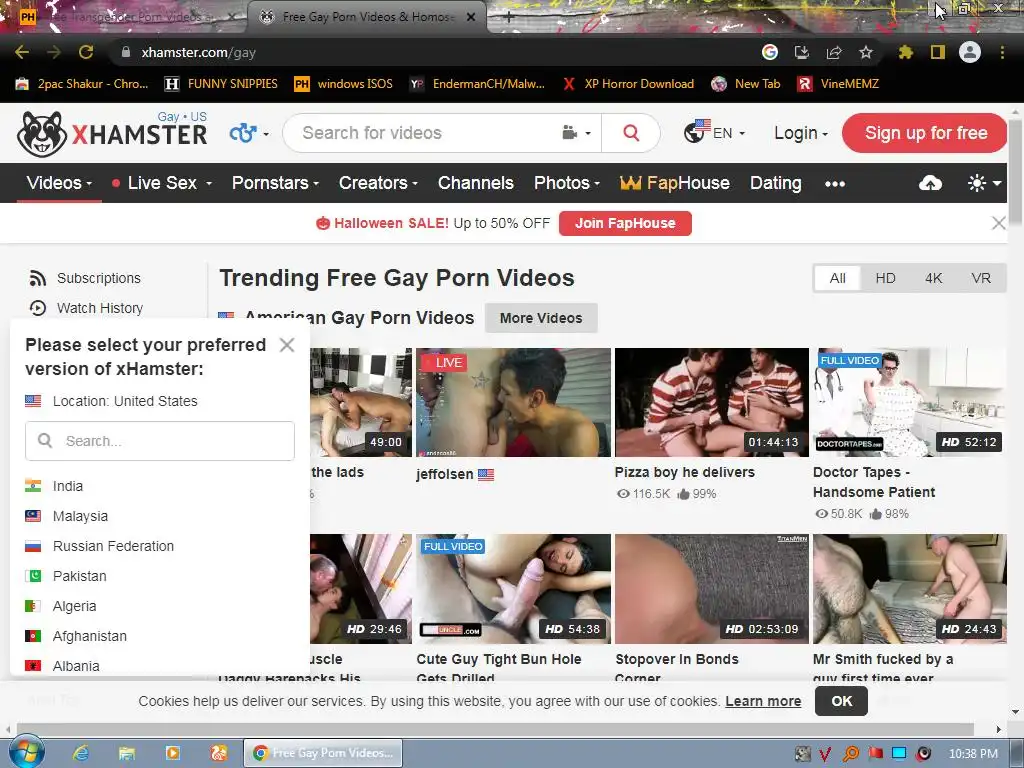Close the active browser tab

point(471,18)
